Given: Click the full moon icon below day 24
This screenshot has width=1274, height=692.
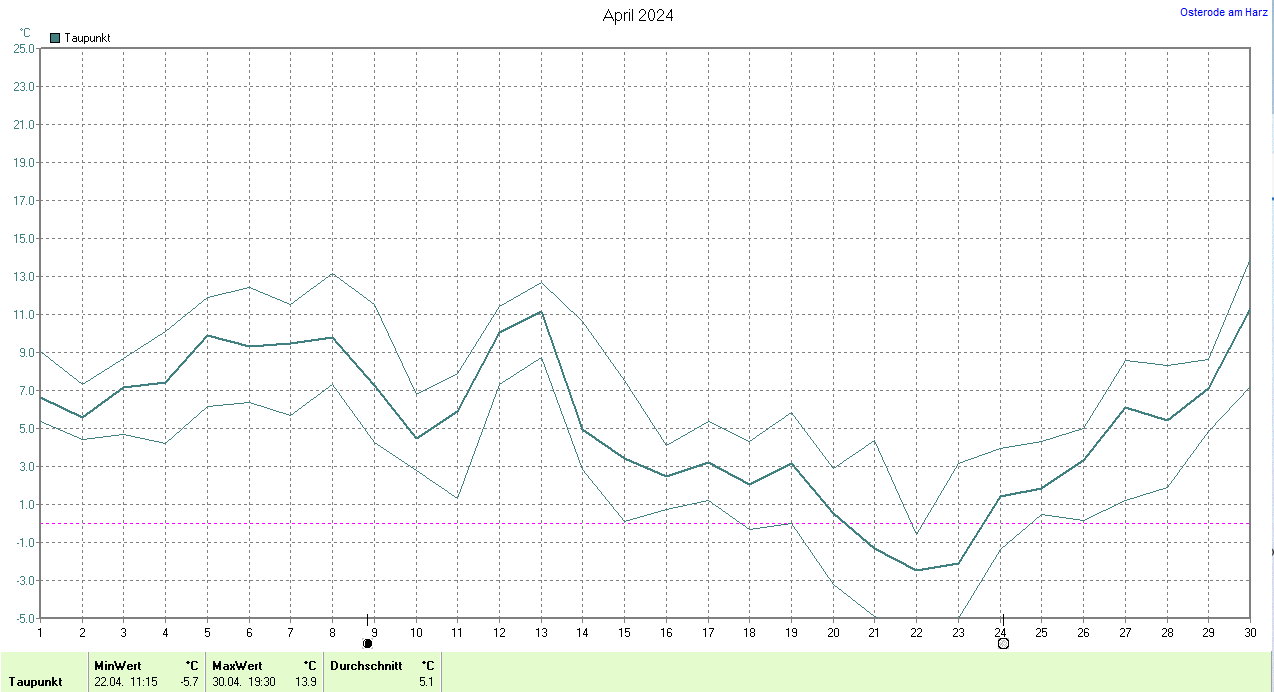Looking at the screenshot, I should (x=1003, y=643).
